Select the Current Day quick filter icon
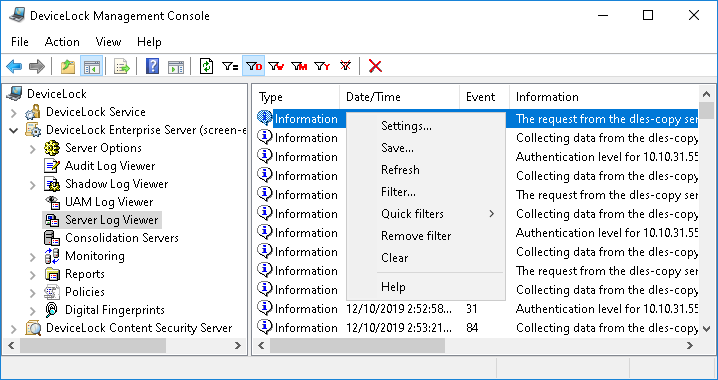718x380 pixels. (253, 66)
